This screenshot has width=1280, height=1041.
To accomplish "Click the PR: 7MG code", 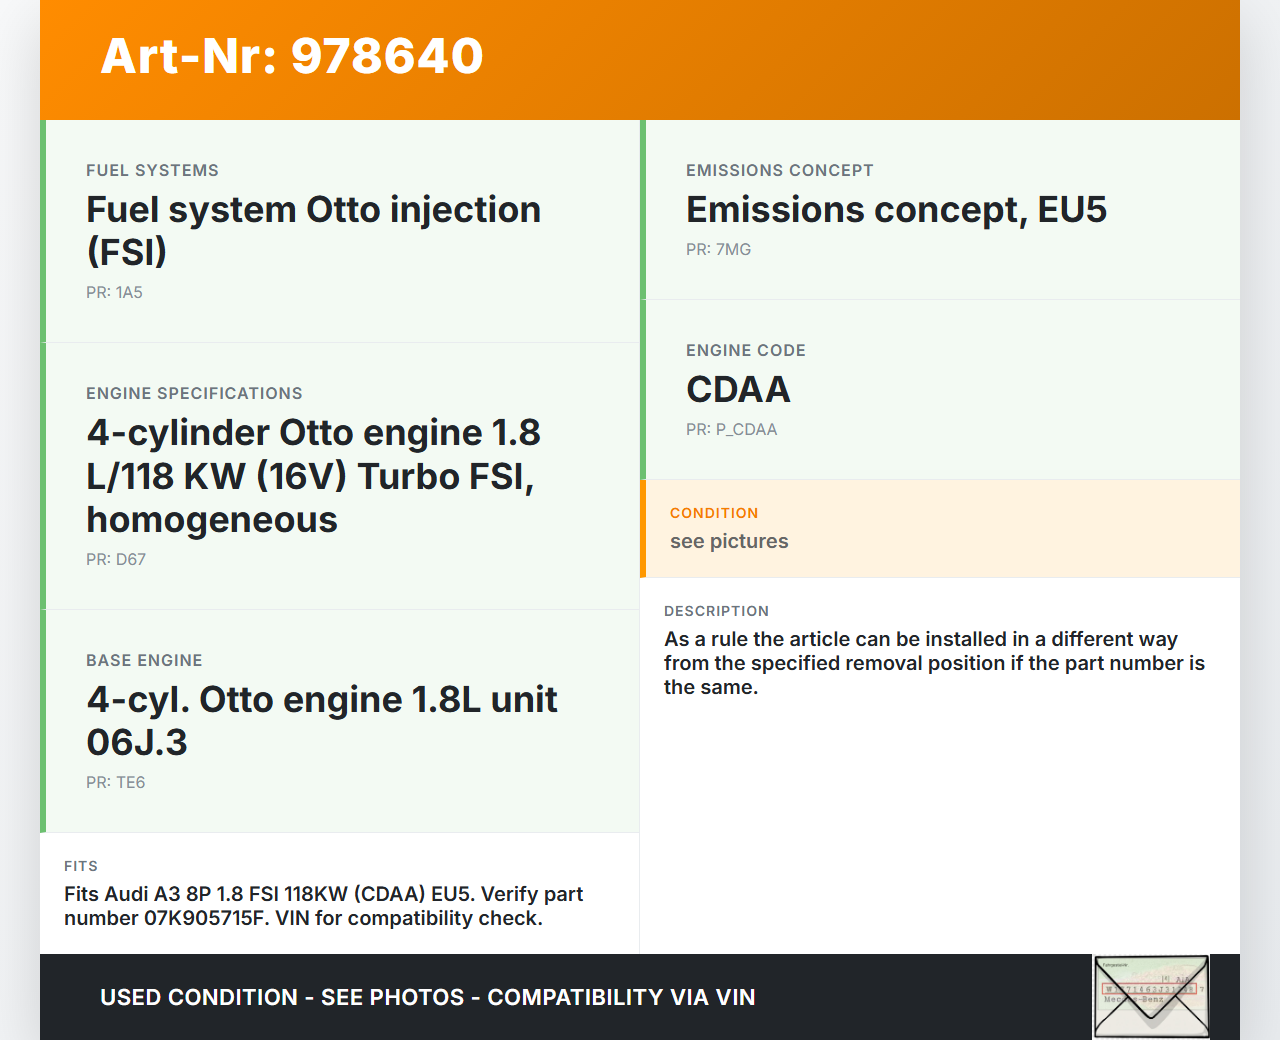I will [718, 249].
